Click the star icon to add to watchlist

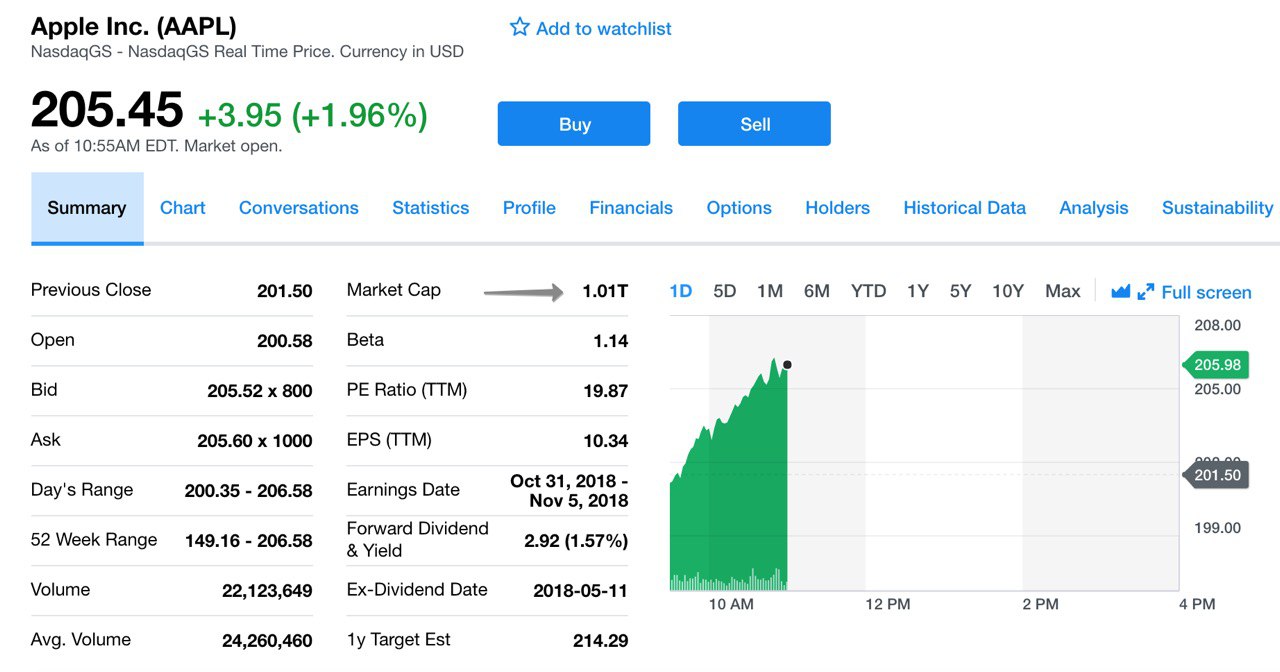[x=519, y=27]
